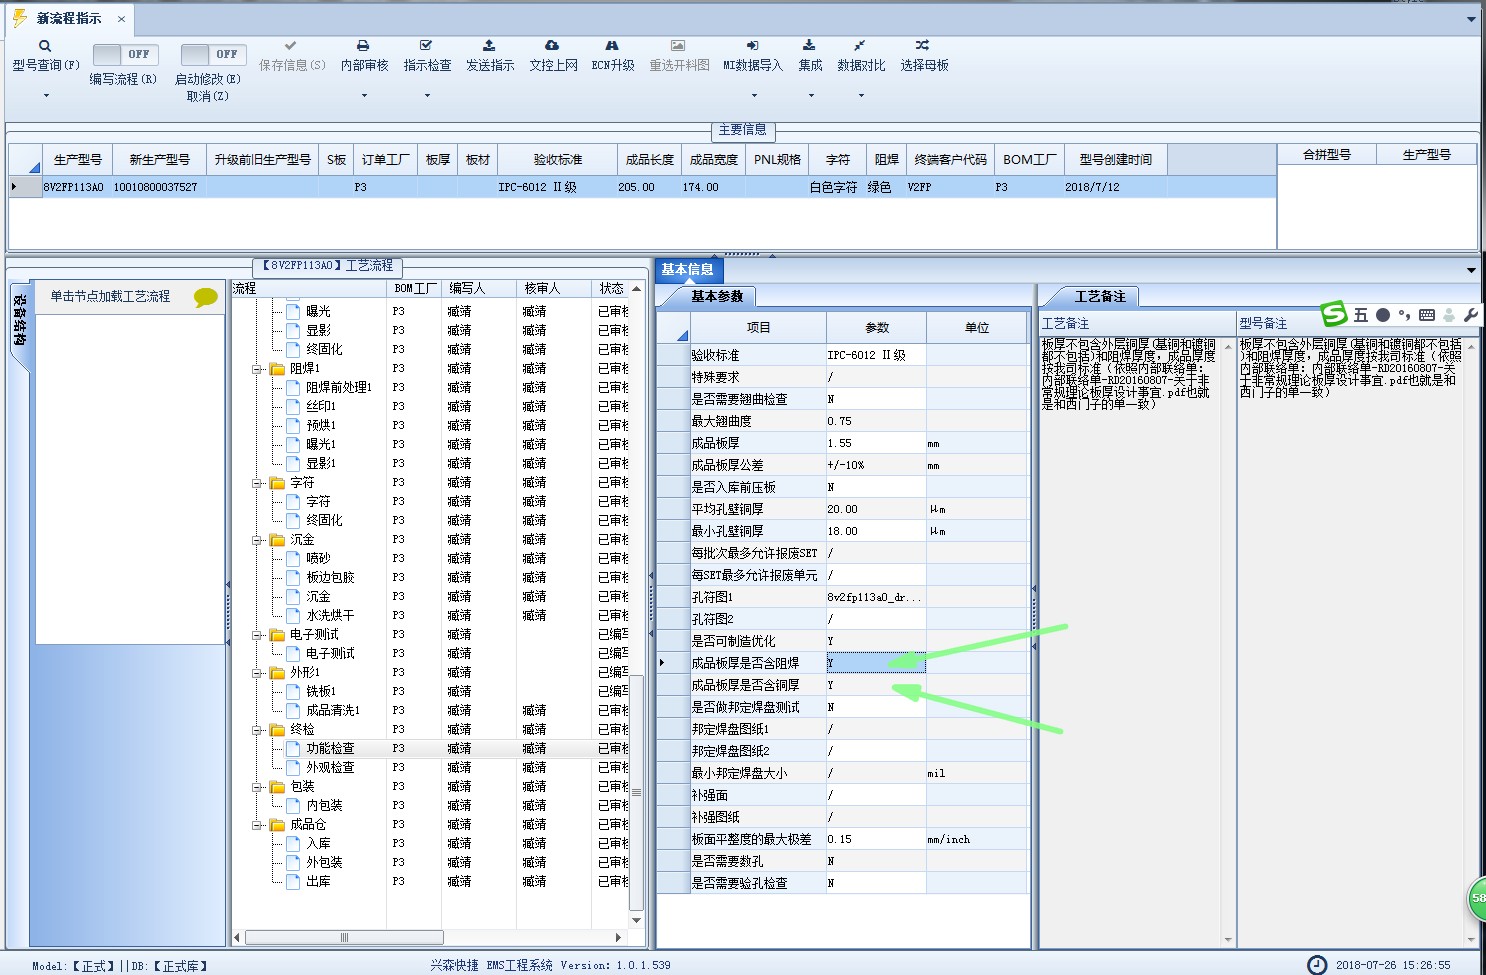Click the 验收标准 column header in main grid
This screenshot has width=1486, height=975.
point(557,160)
